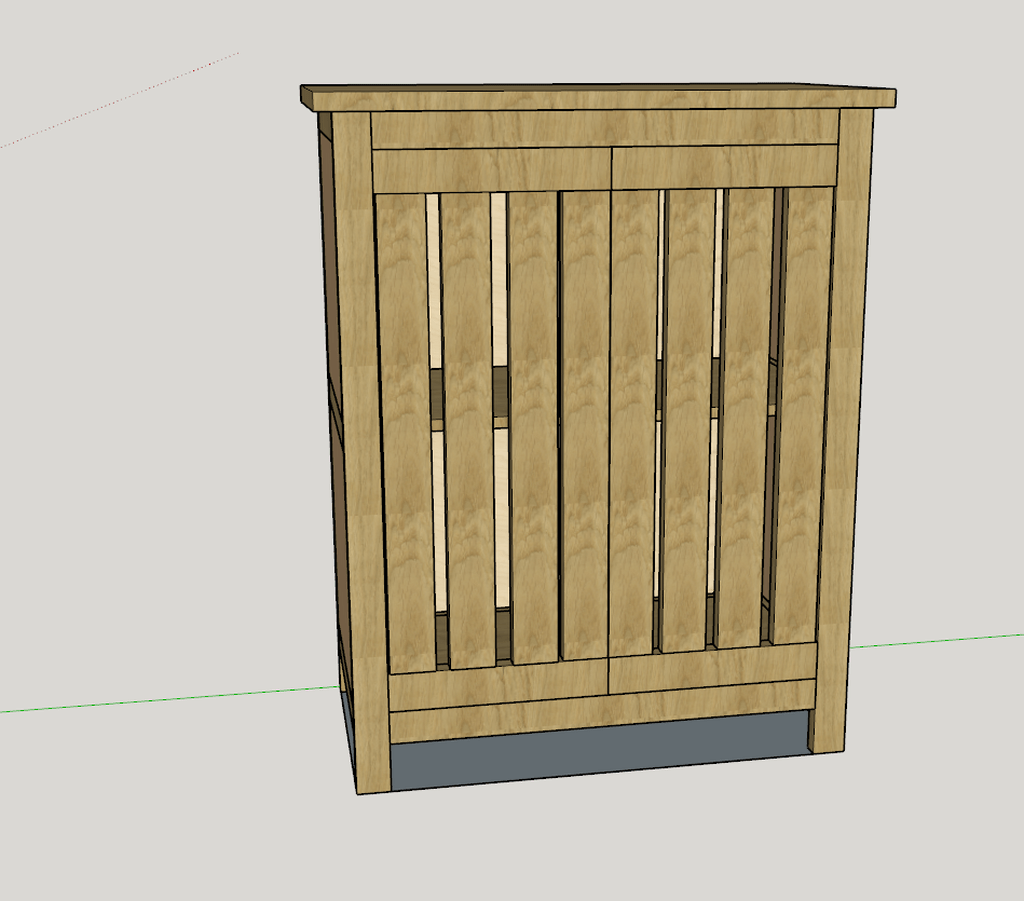1024x901 pixels.
Task: Select the left door's bottom rail
Action: click(x=498, y=685)
